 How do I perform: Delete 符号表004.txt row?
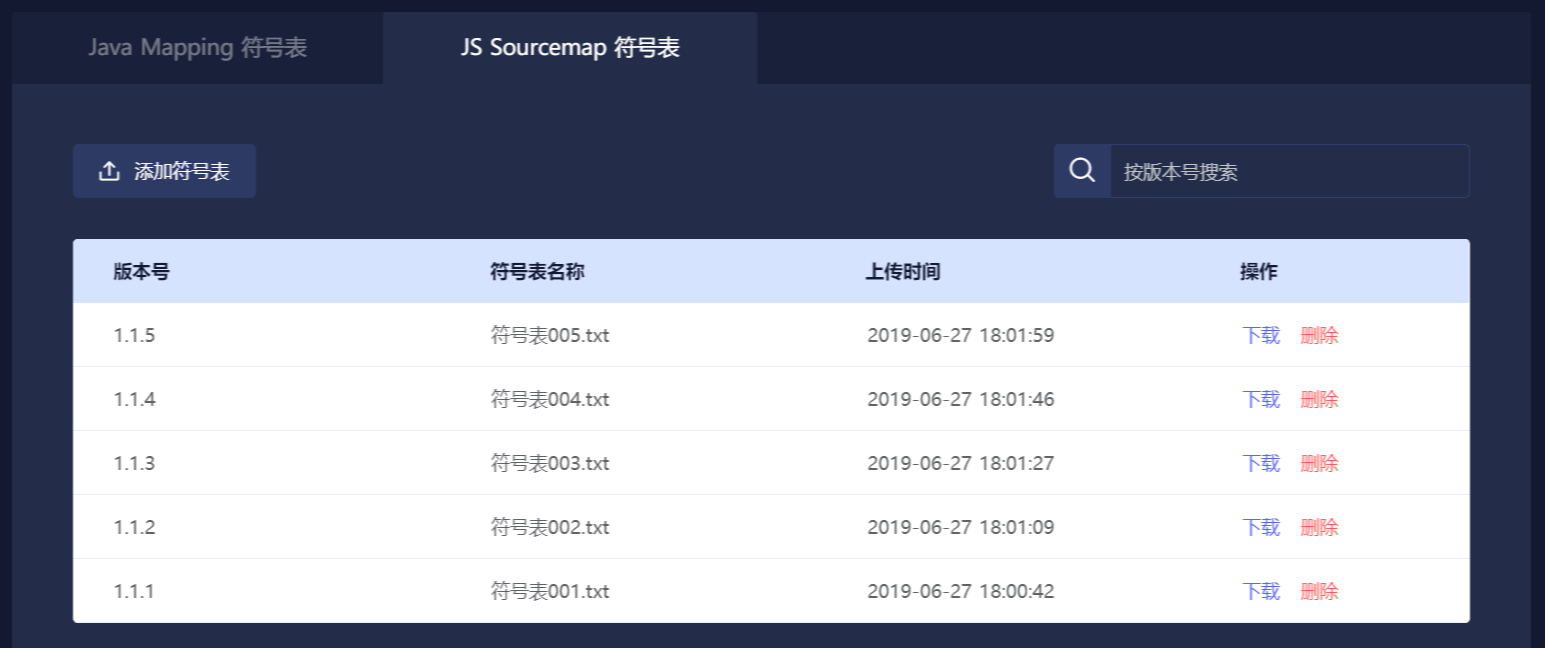(x=1319, y=399)
